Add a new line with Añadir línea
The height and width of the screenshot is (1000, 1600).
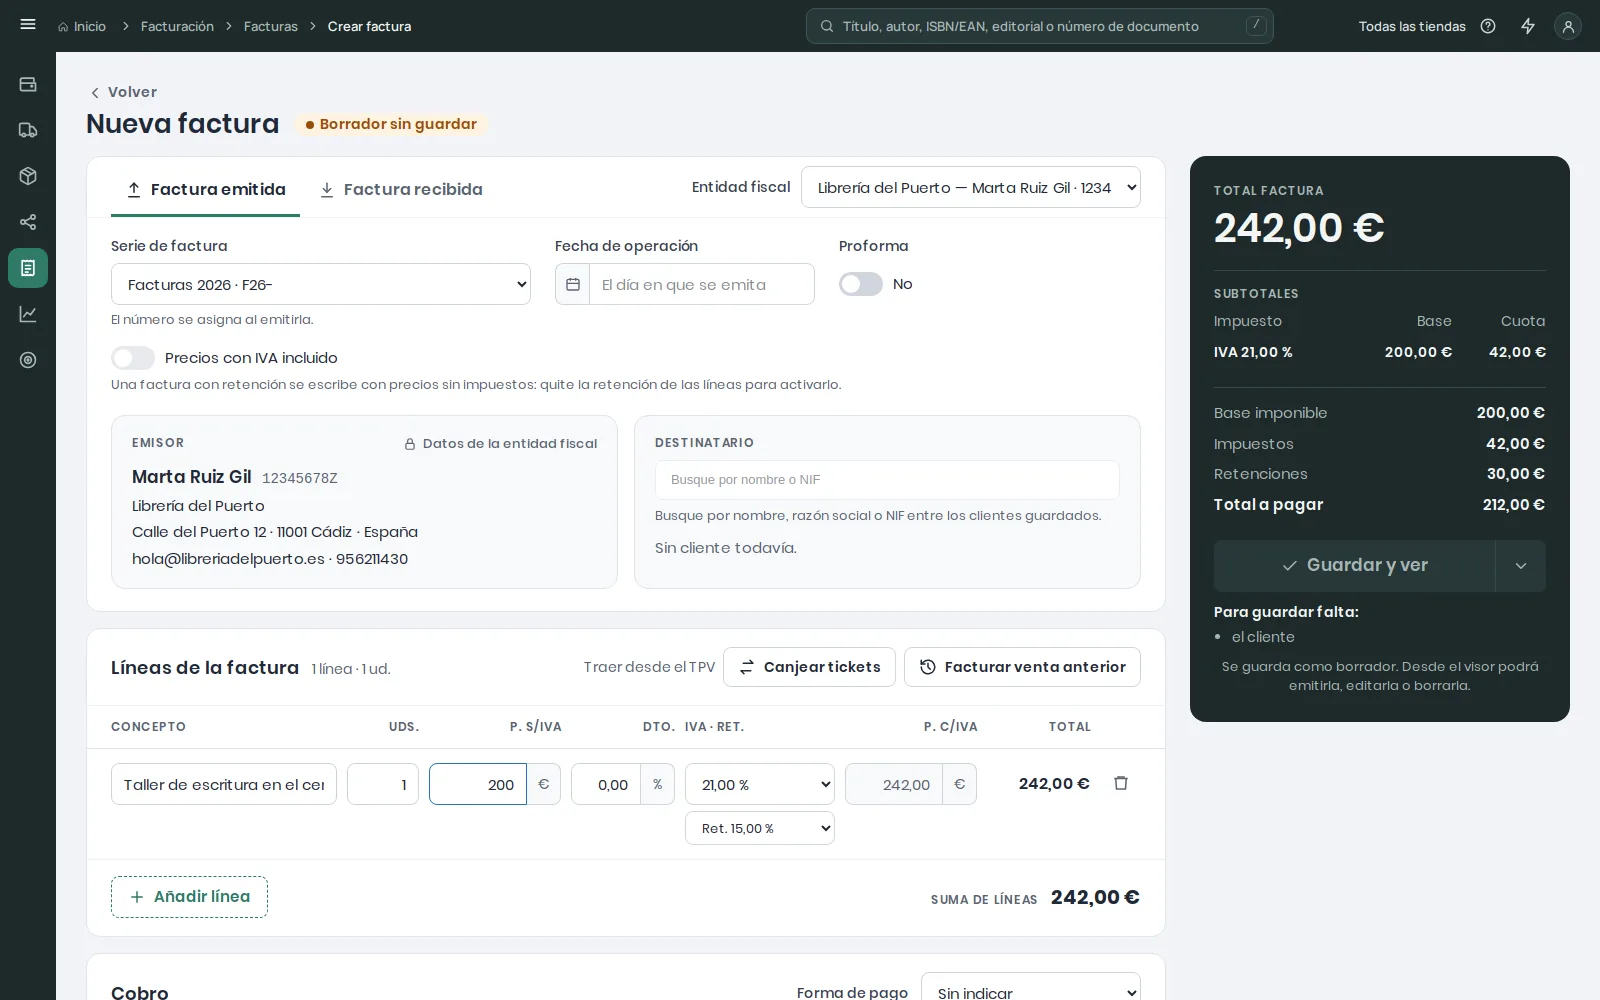click(x=189, y=897)
